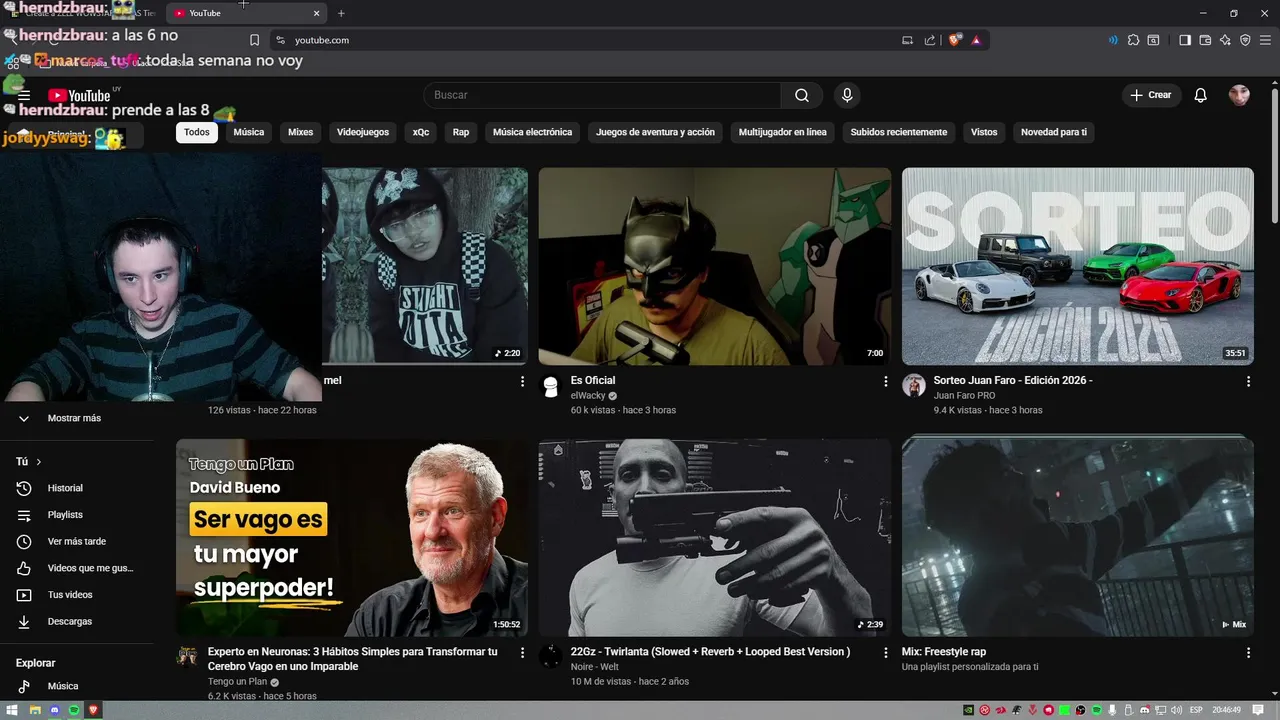
Task: Open the Ser vago es superpoder thumbnail
Action: pos(352,537)
